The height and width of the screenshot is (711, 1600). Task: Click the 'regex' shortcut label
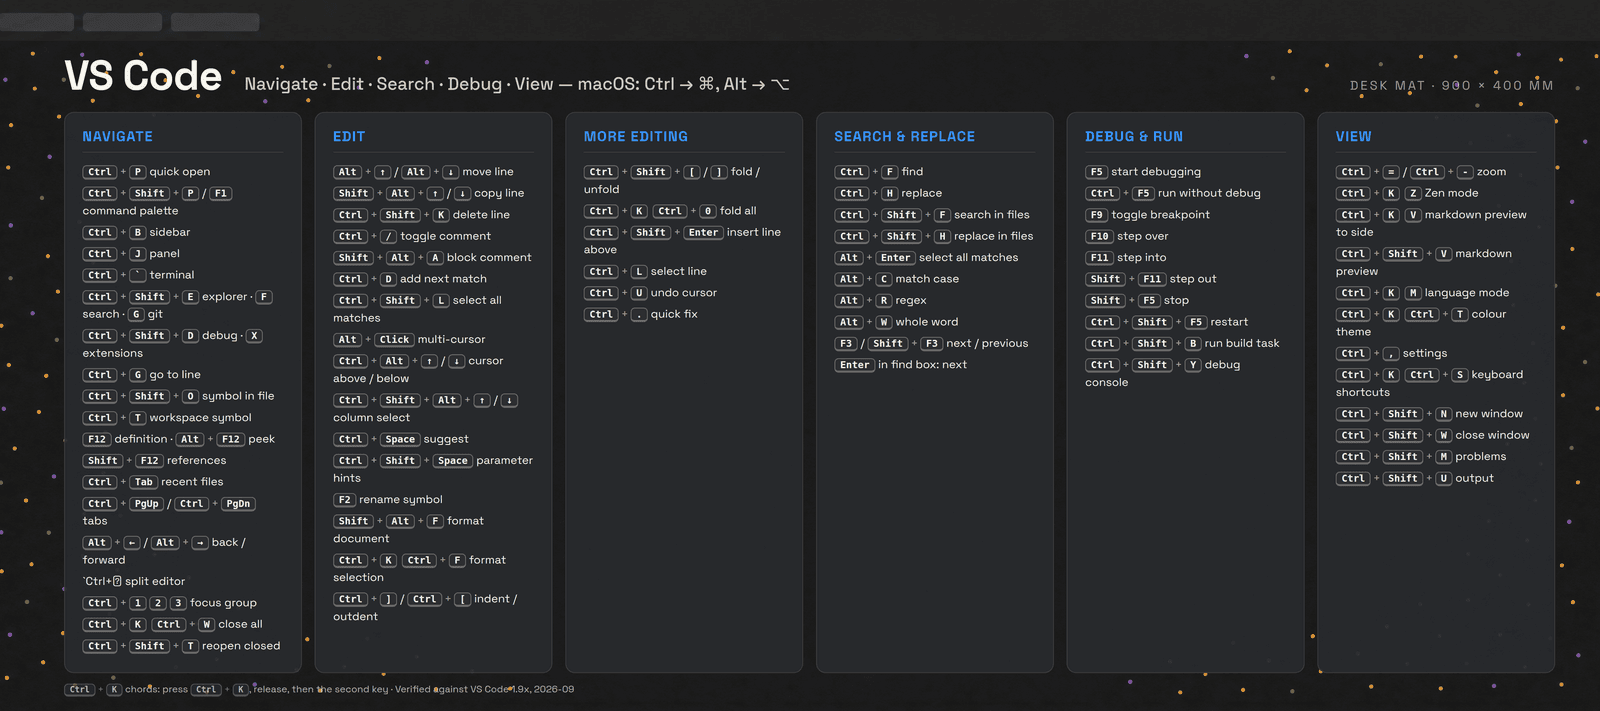[911, 301]
